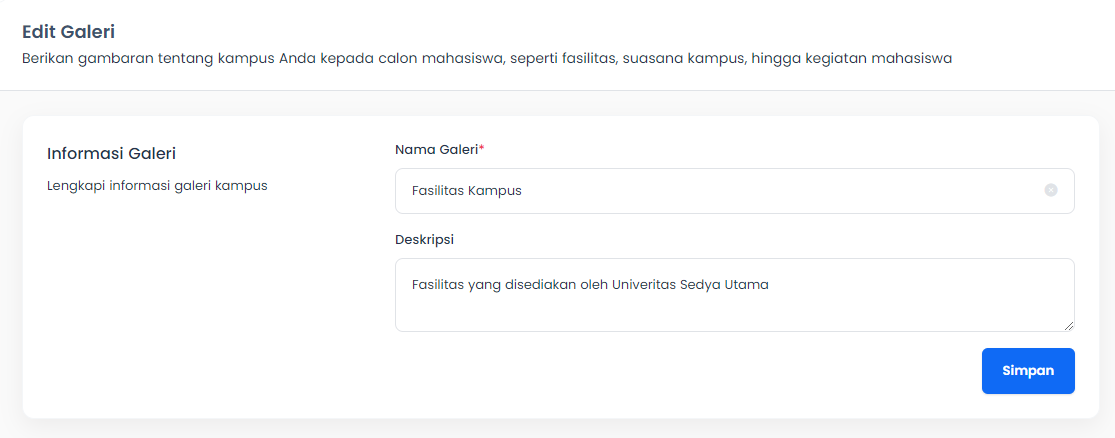This screenshot has height=438, width=1115.
Task: Click the 'Lengkapi informasi galeri kampus' helper text
Action: click(x=157, y=186)
